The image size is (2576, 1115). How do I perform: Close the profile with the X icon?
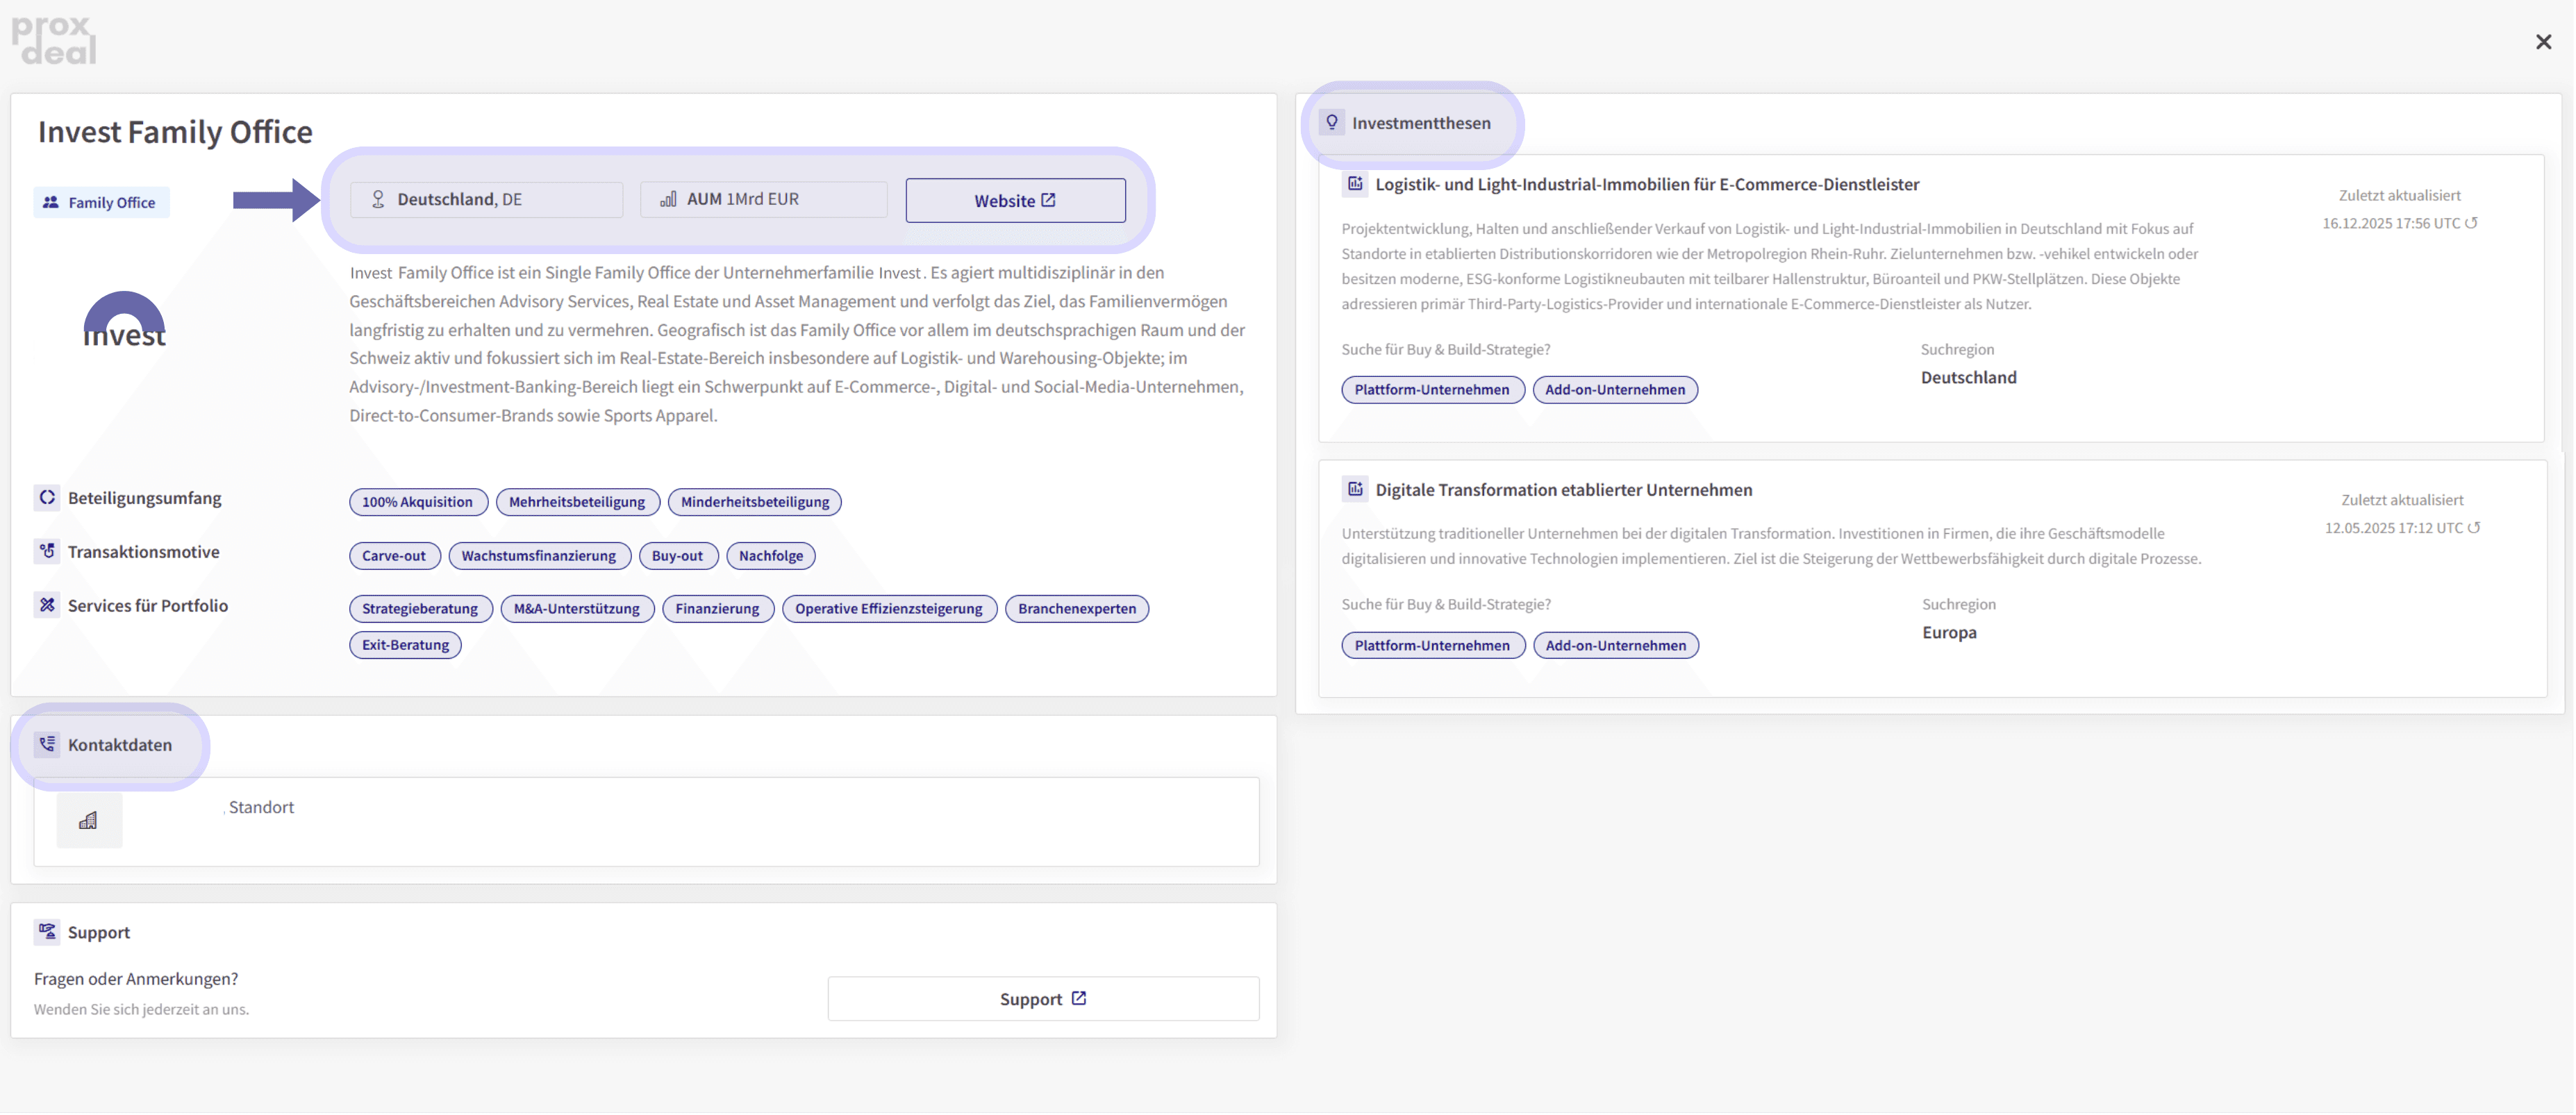[2543, 42]
